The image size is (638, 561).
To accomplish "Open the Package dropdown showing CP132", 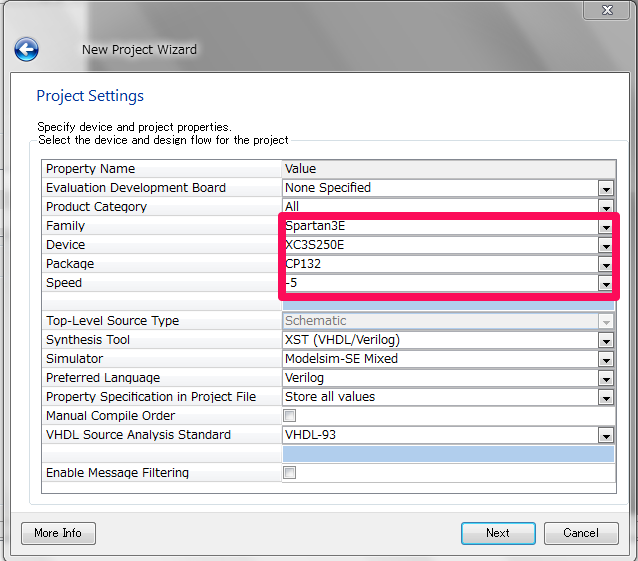I will pyautogui.click(x=605, y=264).
